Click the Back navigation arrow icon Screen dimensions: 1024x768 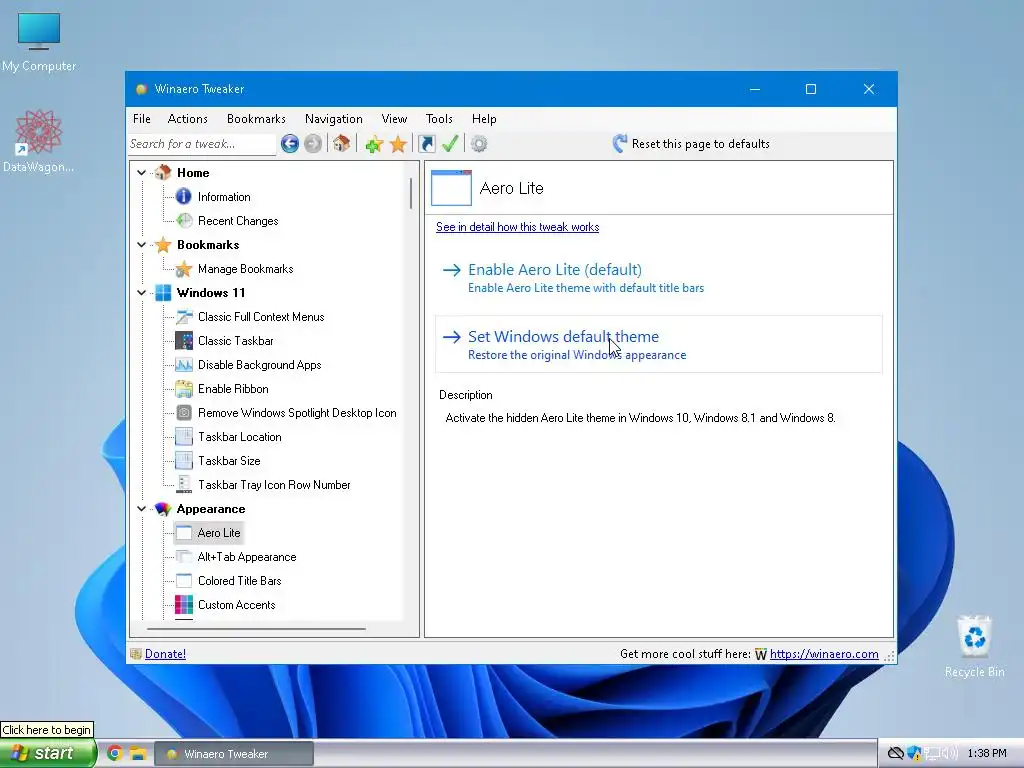click(x=290, y=144)
